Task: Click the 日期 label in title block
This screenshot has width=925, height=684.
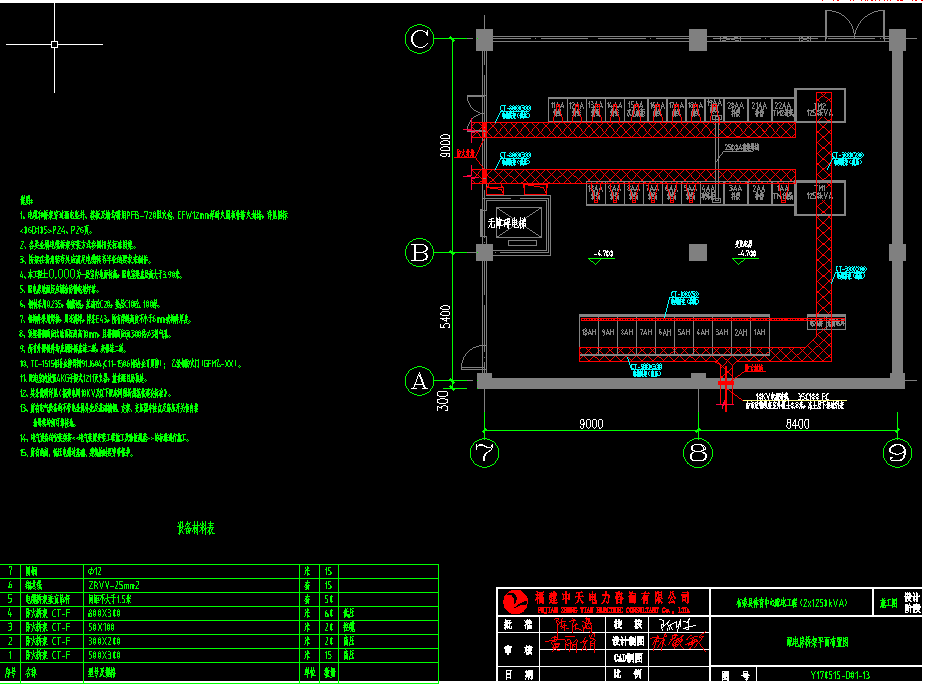Action: [x=518, y=675]
